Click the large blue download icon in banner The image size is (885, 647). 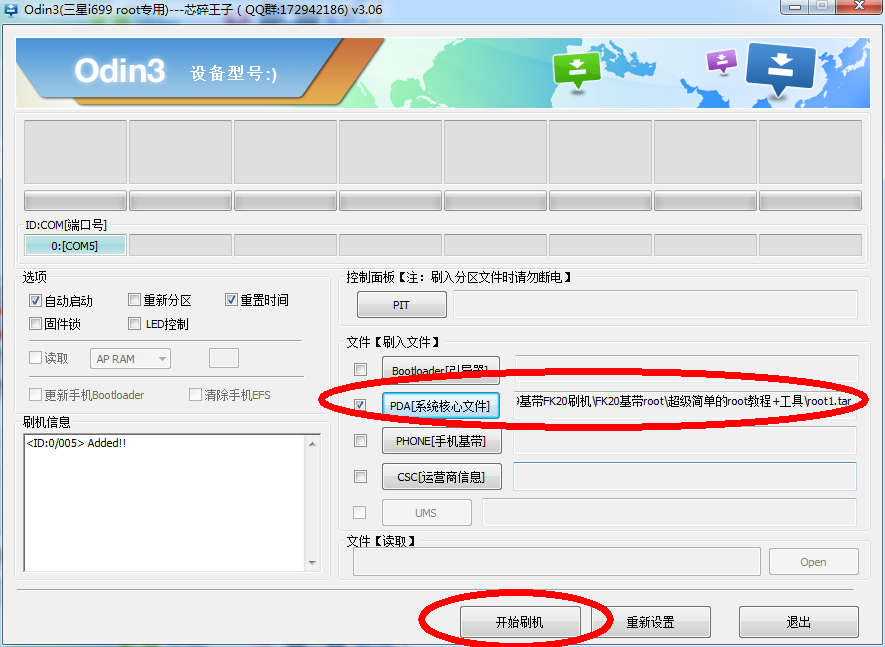pos(781,68)
